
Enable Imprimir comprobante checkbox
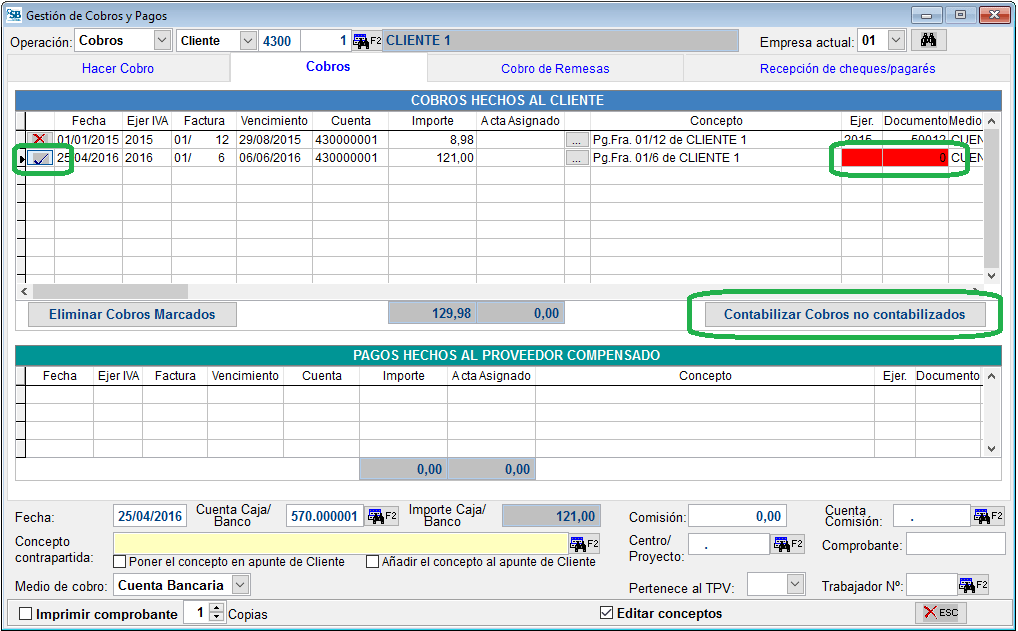click(26, 614)
